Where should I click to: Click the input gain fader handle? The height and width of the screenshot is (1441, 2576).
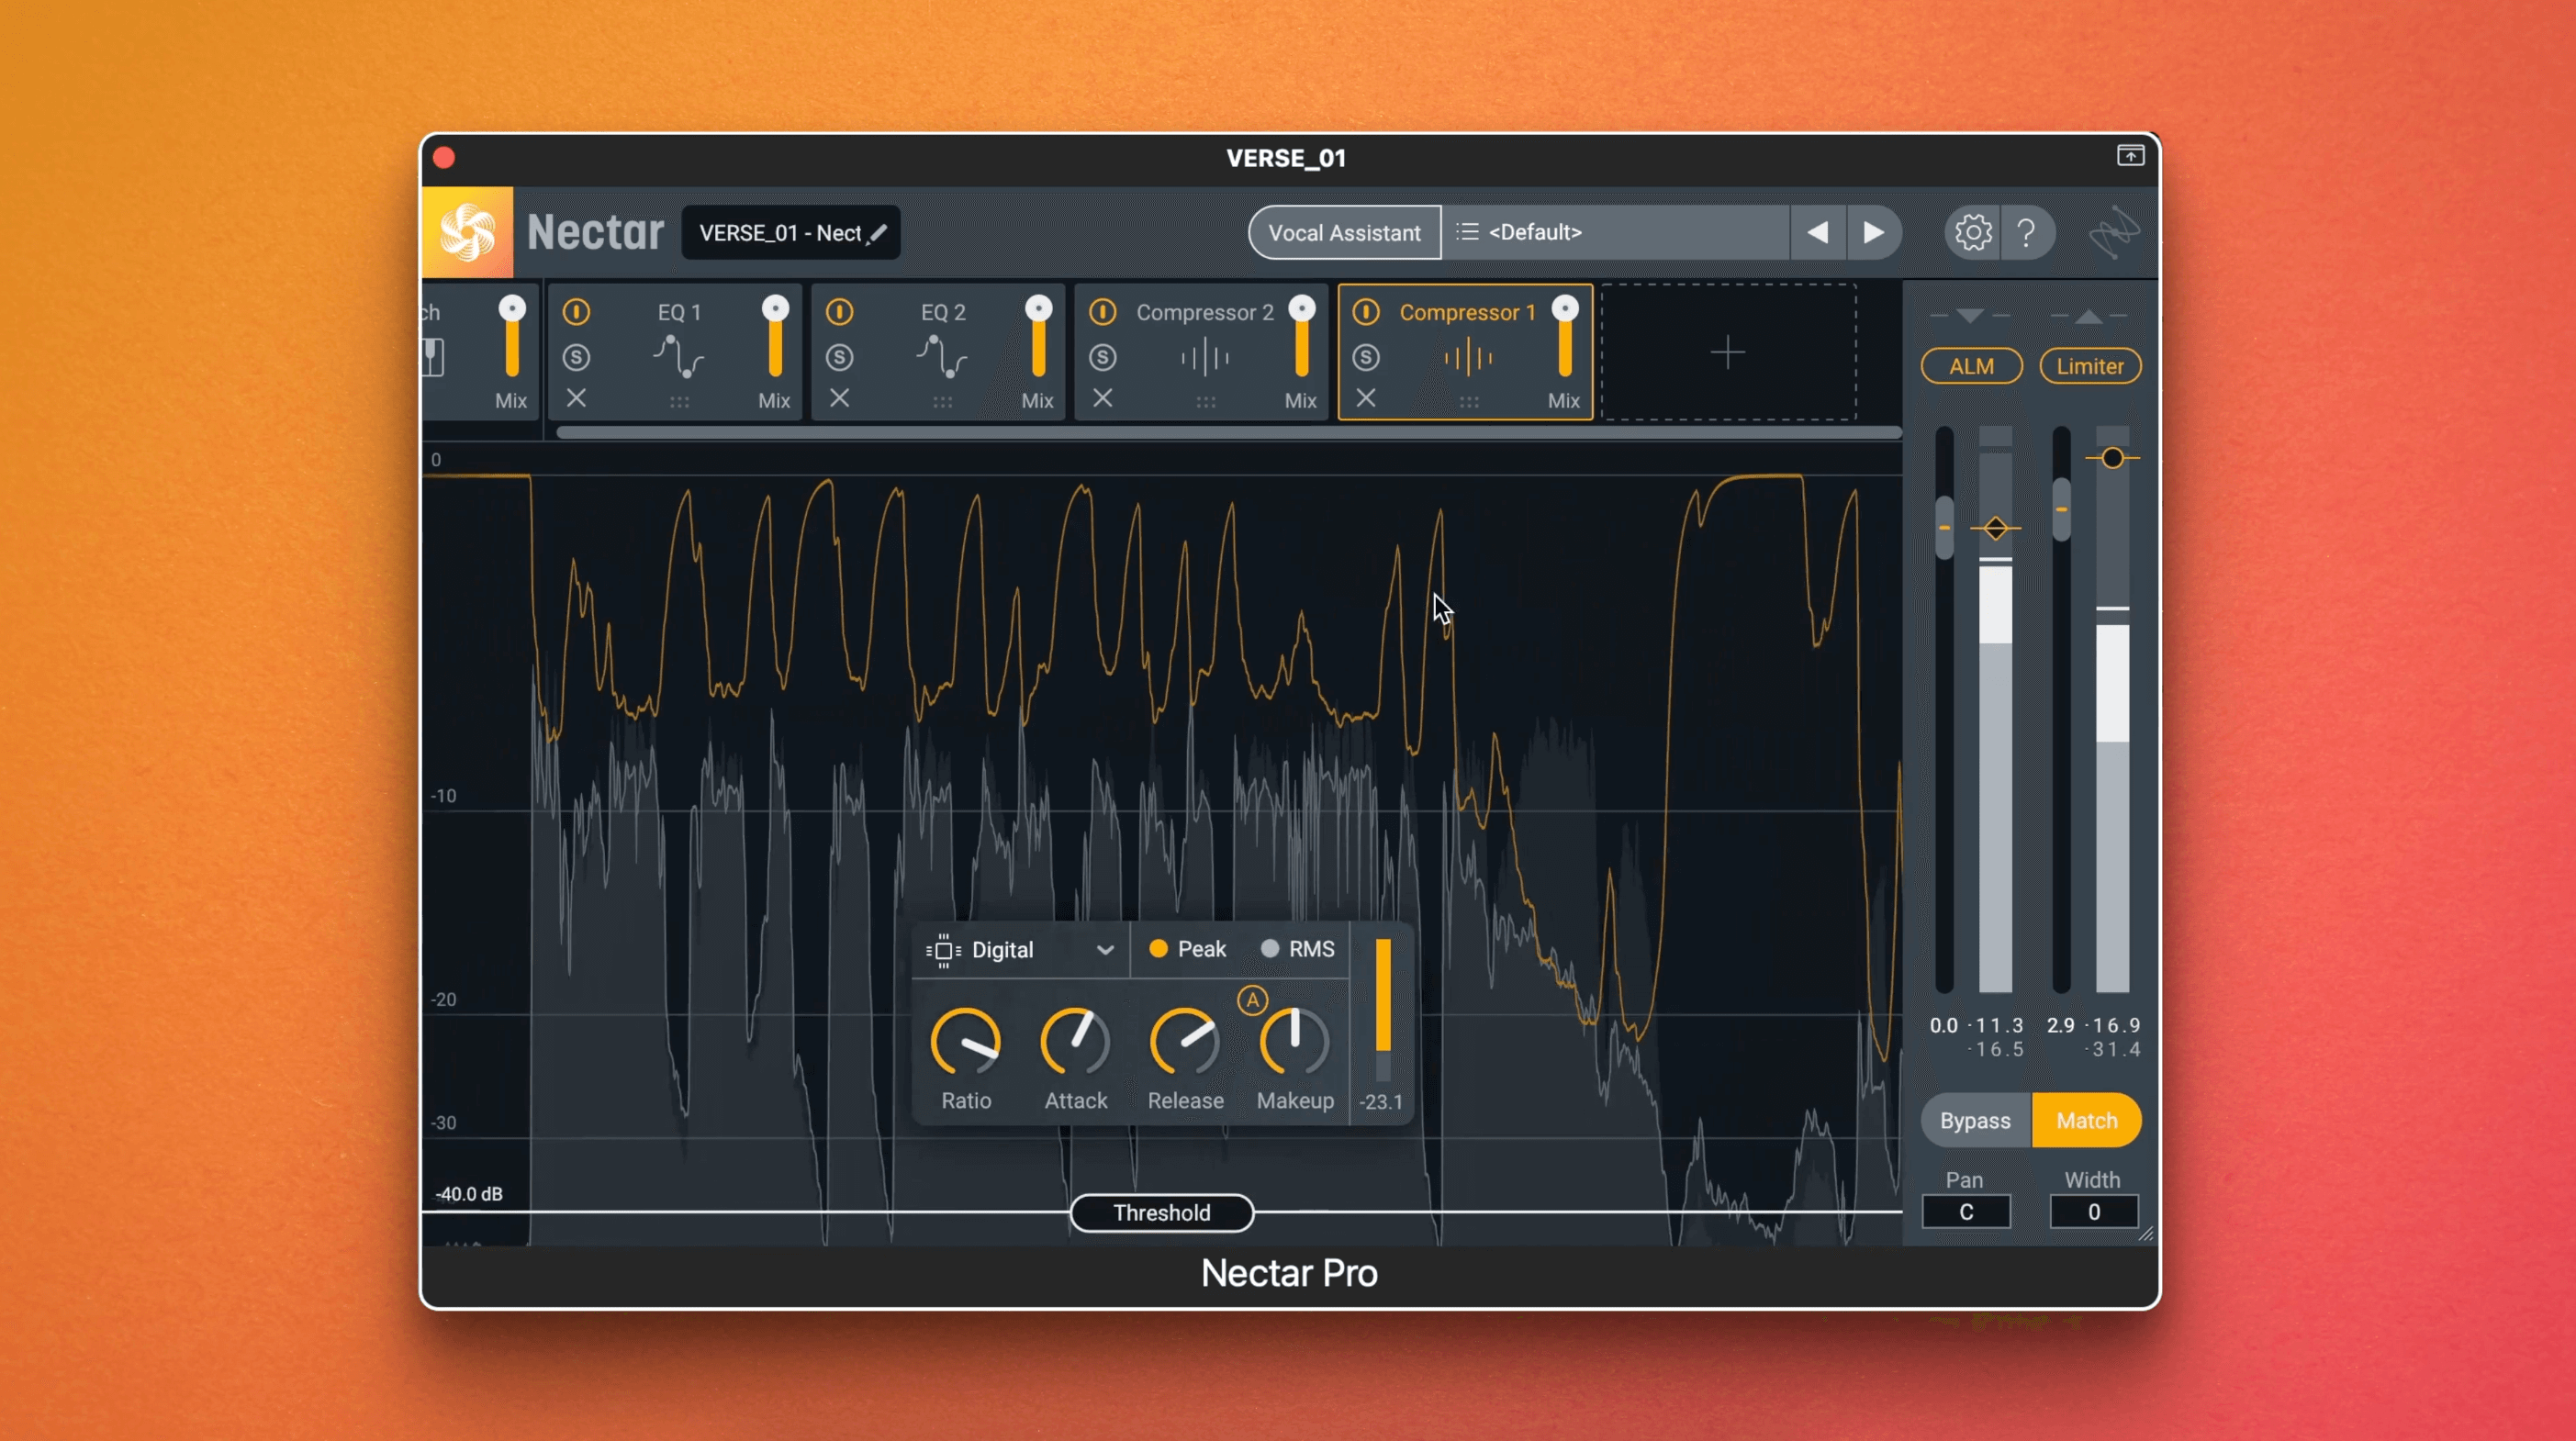pyautogui.click(x=1944, y=527)
